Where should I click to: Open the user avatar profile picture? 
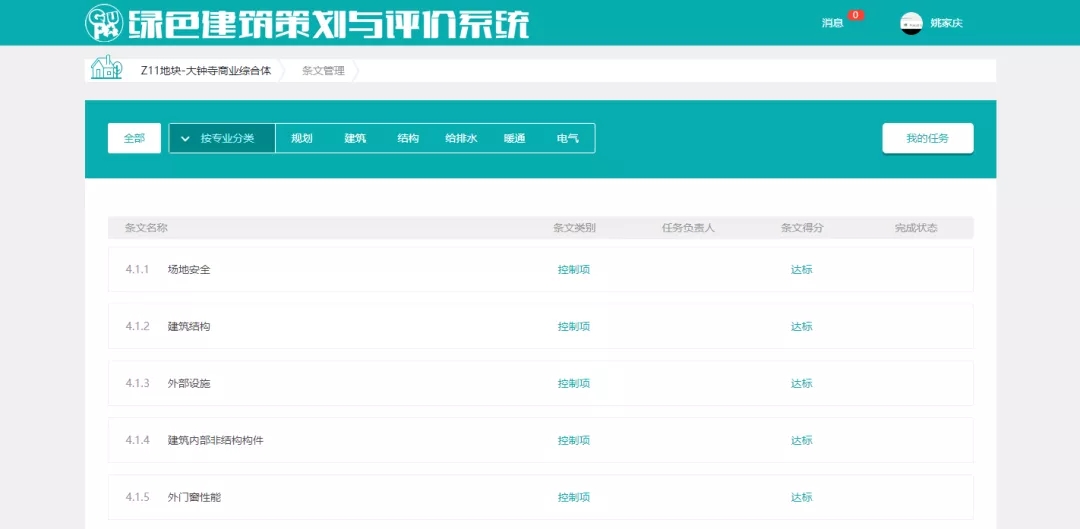[x=911, y=23]
